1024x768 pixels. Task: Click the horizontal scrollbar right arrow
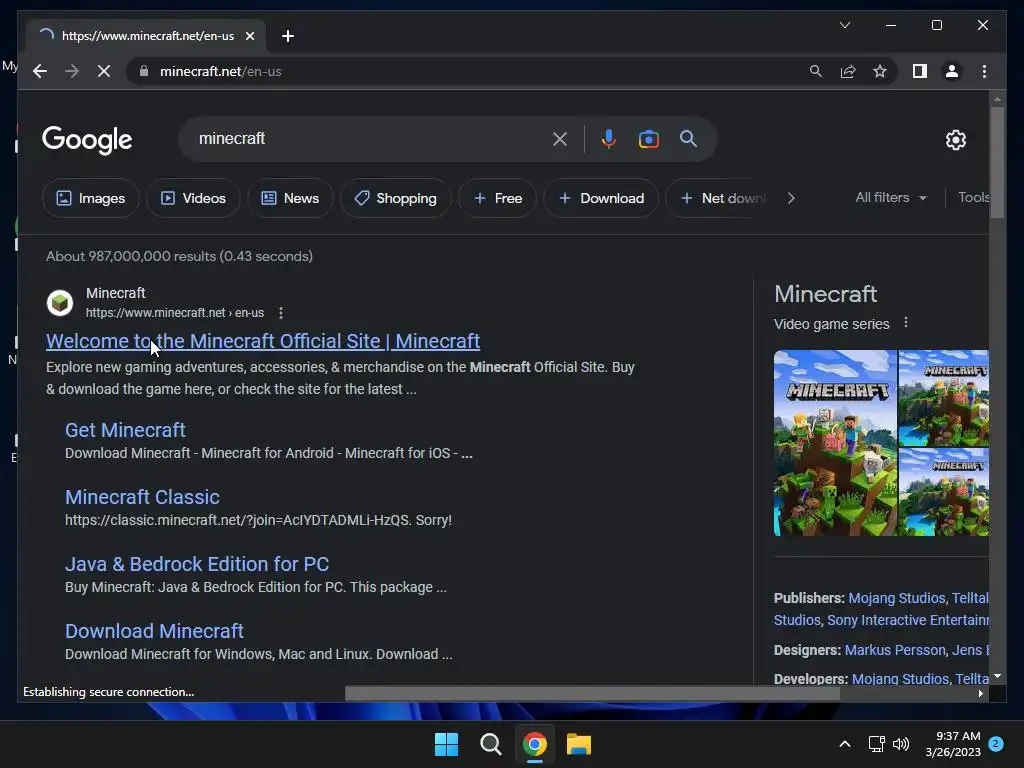pyautogui.click(x=980, y=694)
